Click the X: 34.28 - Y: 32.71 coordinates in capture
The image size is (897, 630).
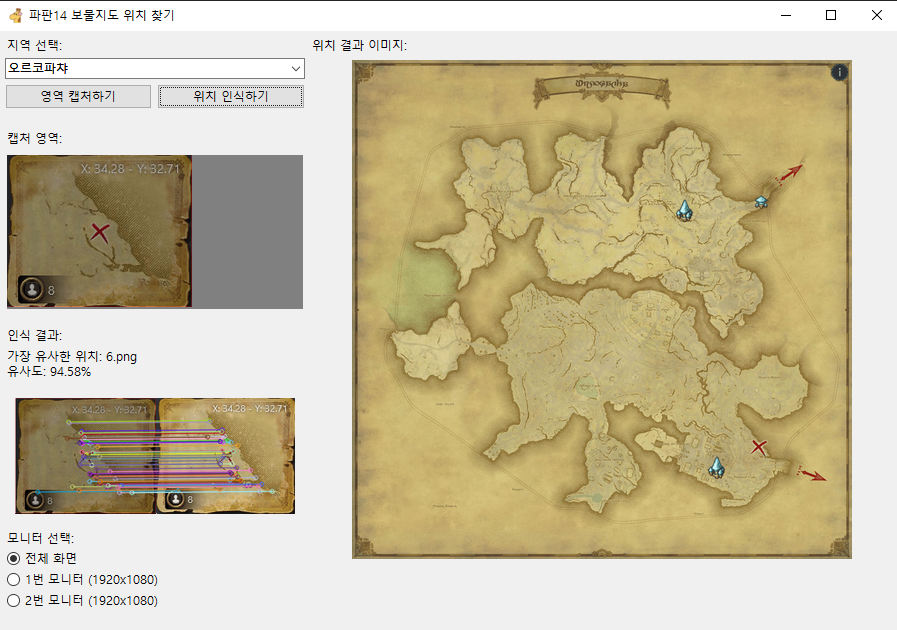[x=130, y=169]
